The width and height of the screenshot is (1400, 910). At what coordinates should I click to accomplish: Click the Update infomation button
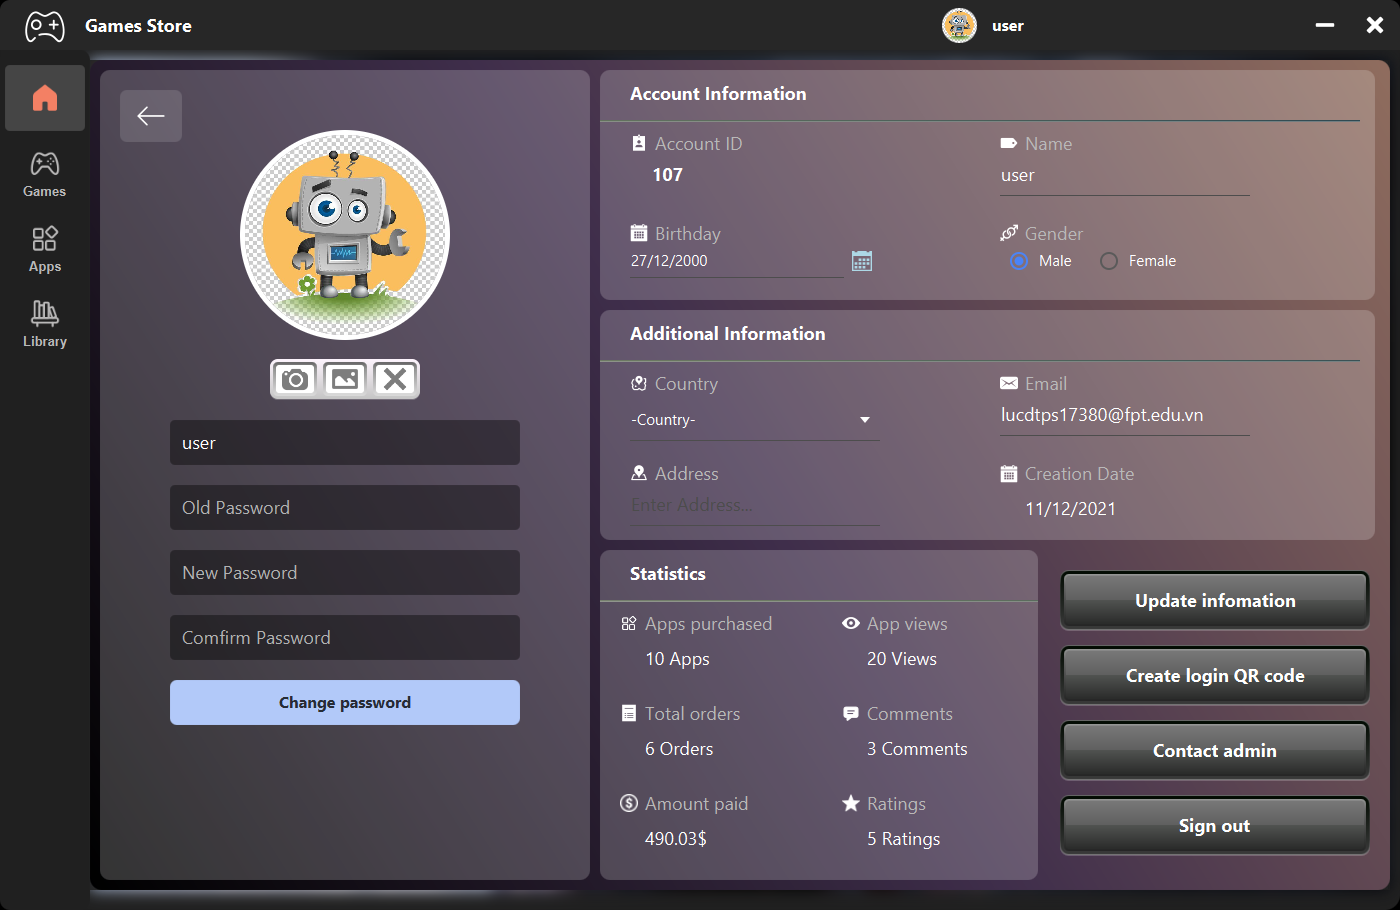point(1215,601)
